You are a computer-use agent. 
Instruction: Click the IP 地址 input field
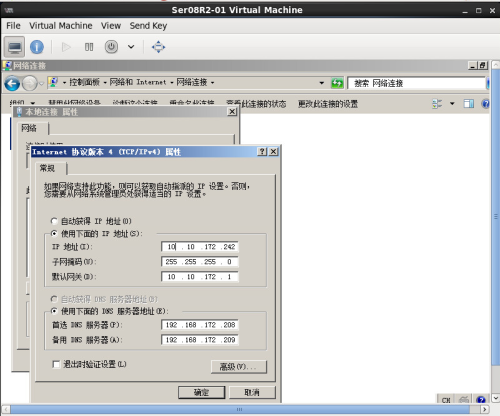click(x=200, y=247)
